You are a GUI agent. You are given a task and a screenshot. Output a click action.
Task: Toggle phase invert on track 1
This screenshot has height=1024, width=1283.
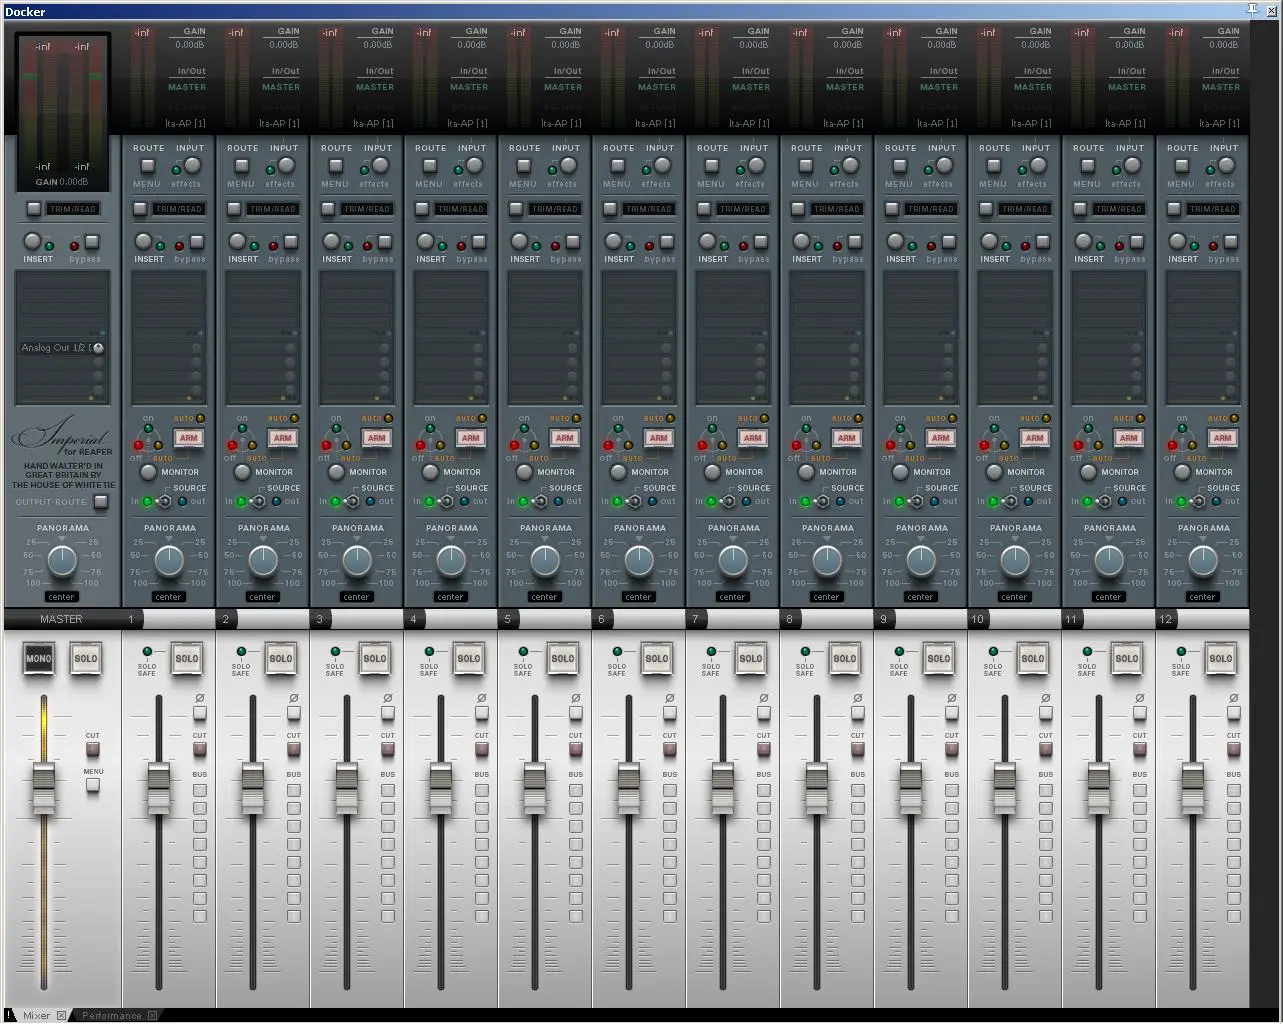tap(200, 713)
